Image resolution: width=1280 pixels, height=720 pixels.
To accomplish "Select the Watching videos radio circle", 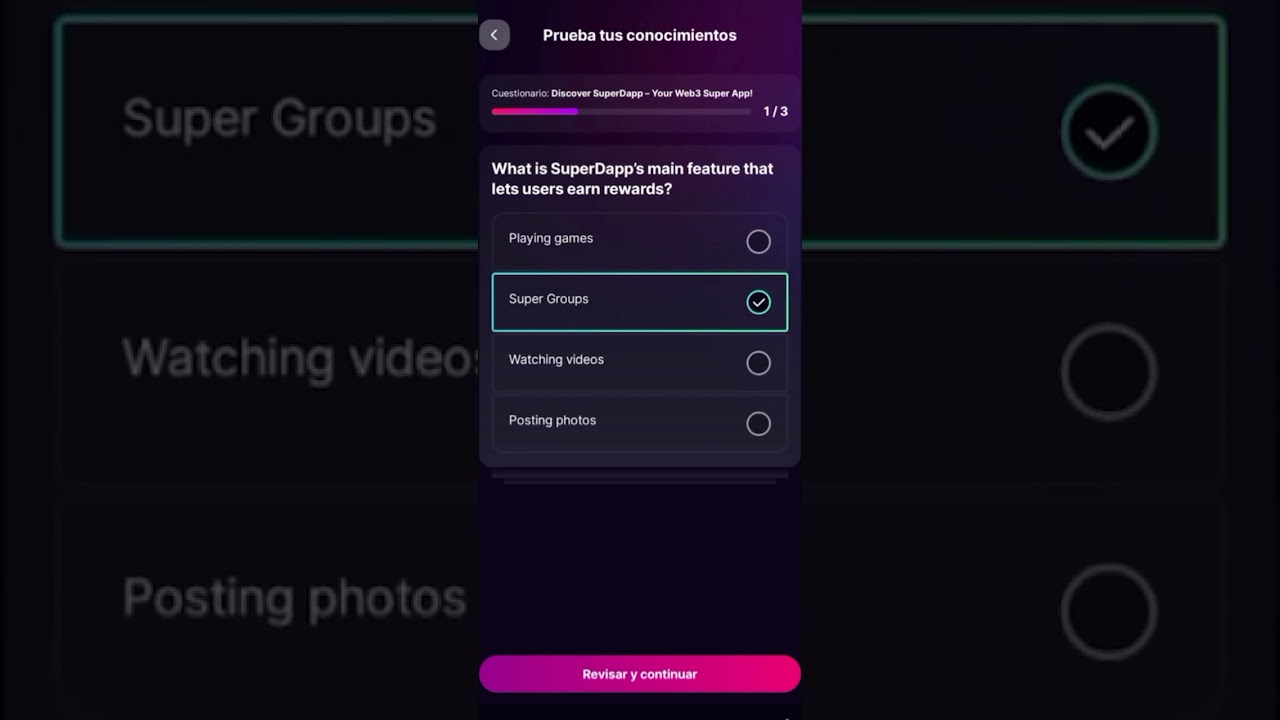I will pos(758,363).
